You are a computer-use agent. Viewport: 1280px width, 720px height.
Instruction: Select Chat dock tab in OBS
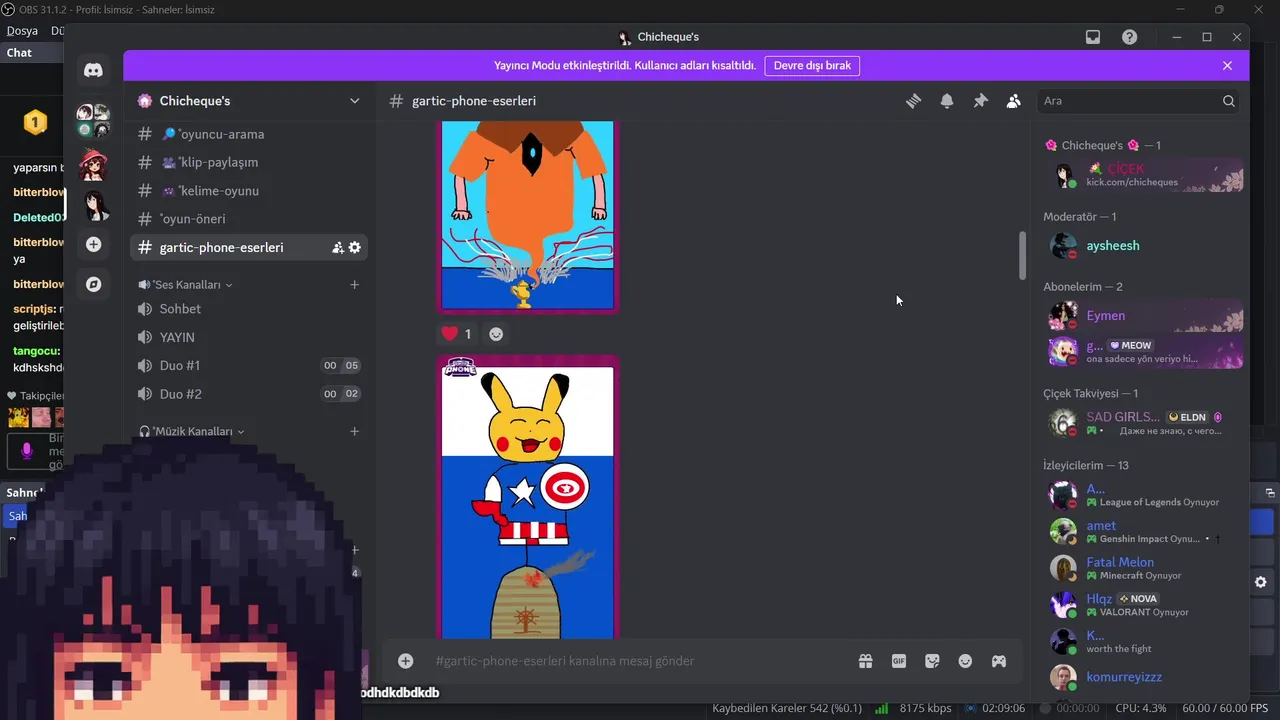click(20, 53)
